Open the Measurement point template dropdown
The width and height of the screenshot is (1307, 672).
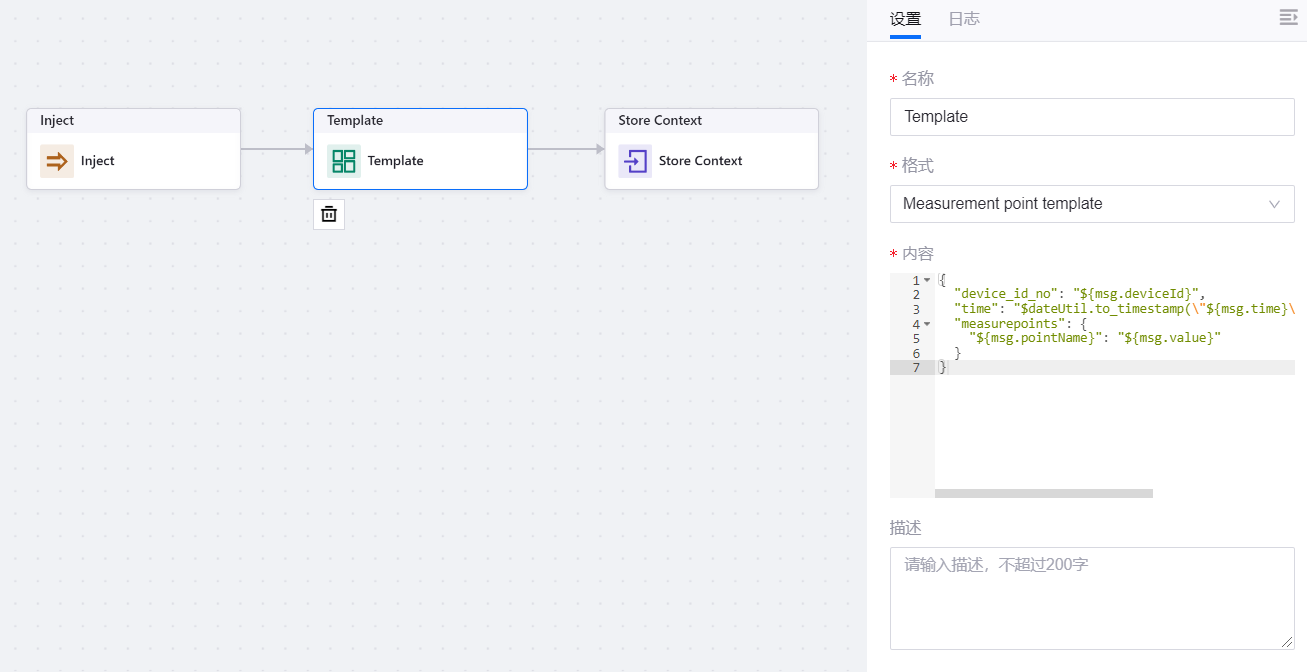1080,204
